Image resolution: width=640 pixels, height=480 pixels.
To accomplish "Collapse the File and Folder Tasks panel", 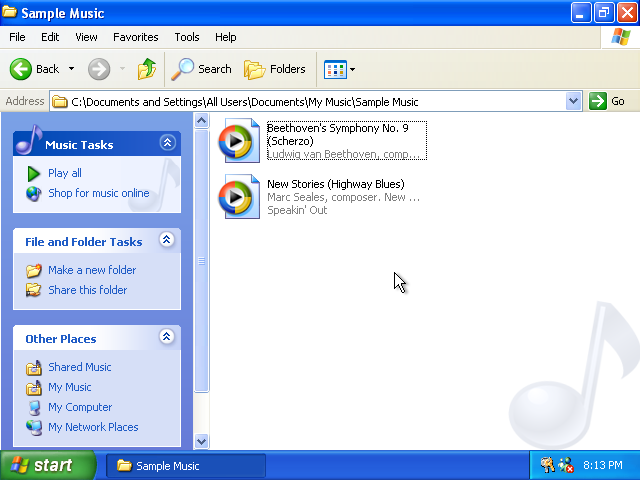I will (x=167, y=240).
